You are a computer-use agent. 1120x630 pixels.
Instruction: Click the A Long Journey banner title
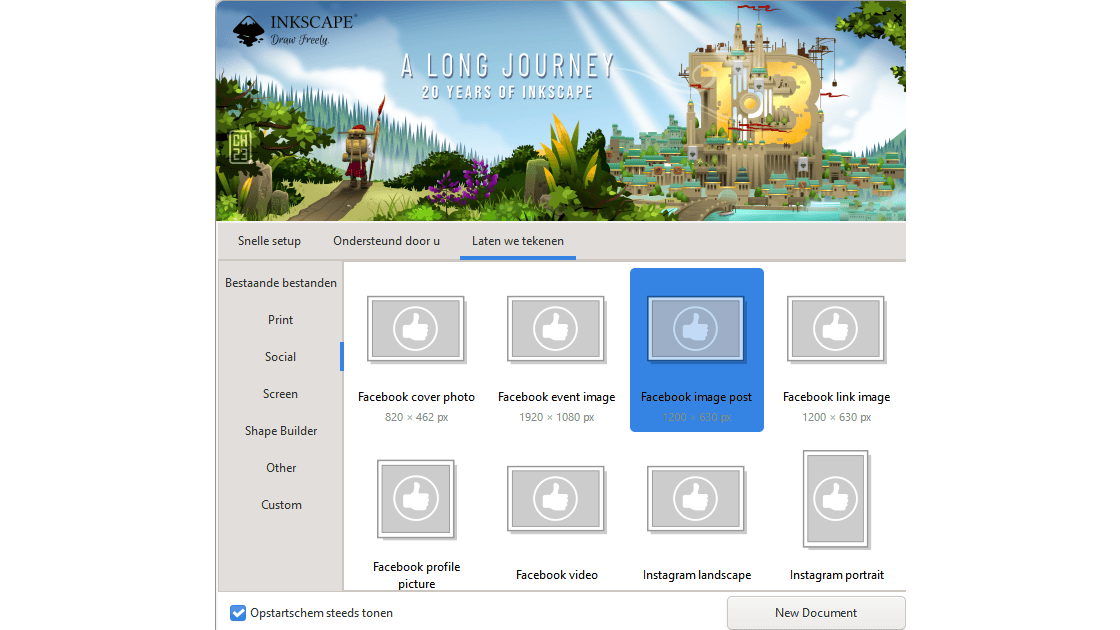pos(507,66)
